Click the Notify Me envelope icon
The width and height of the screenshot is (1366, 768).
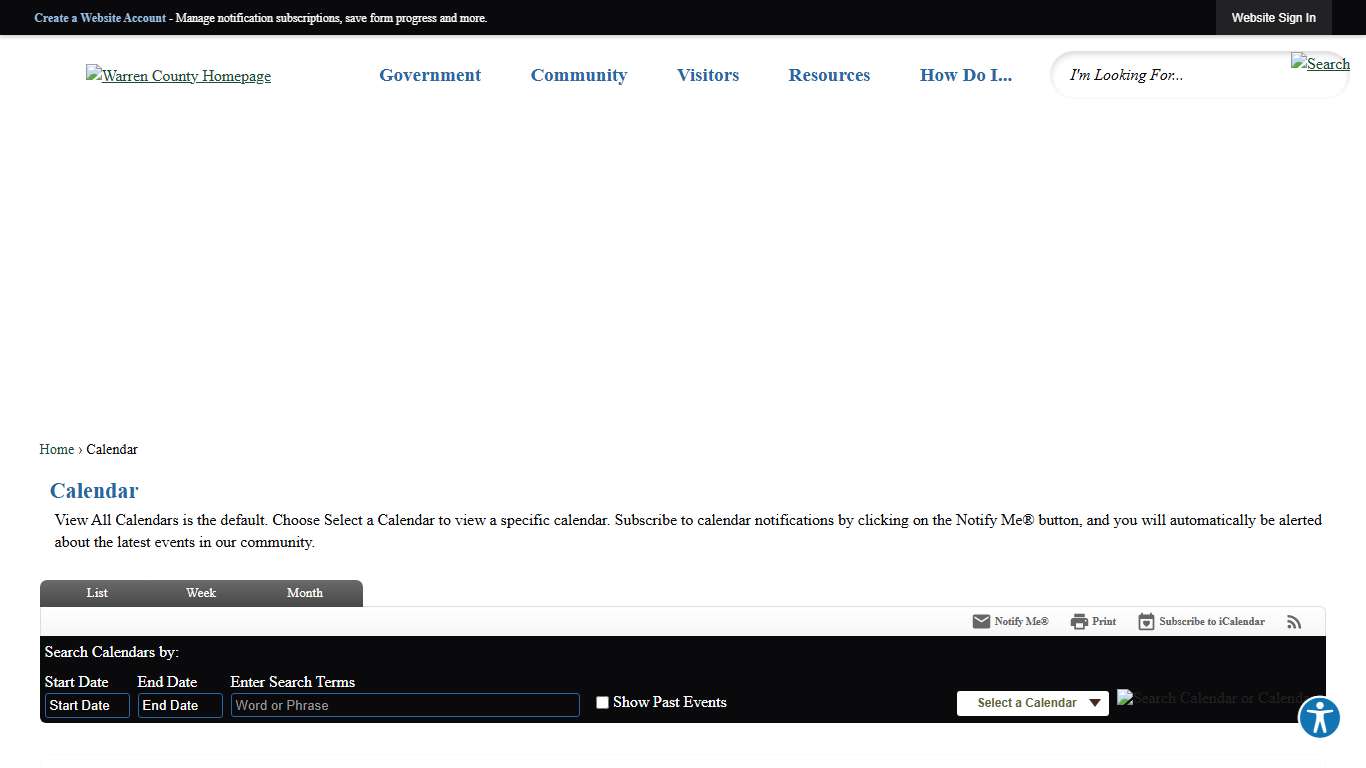click(x=981, y=622)
